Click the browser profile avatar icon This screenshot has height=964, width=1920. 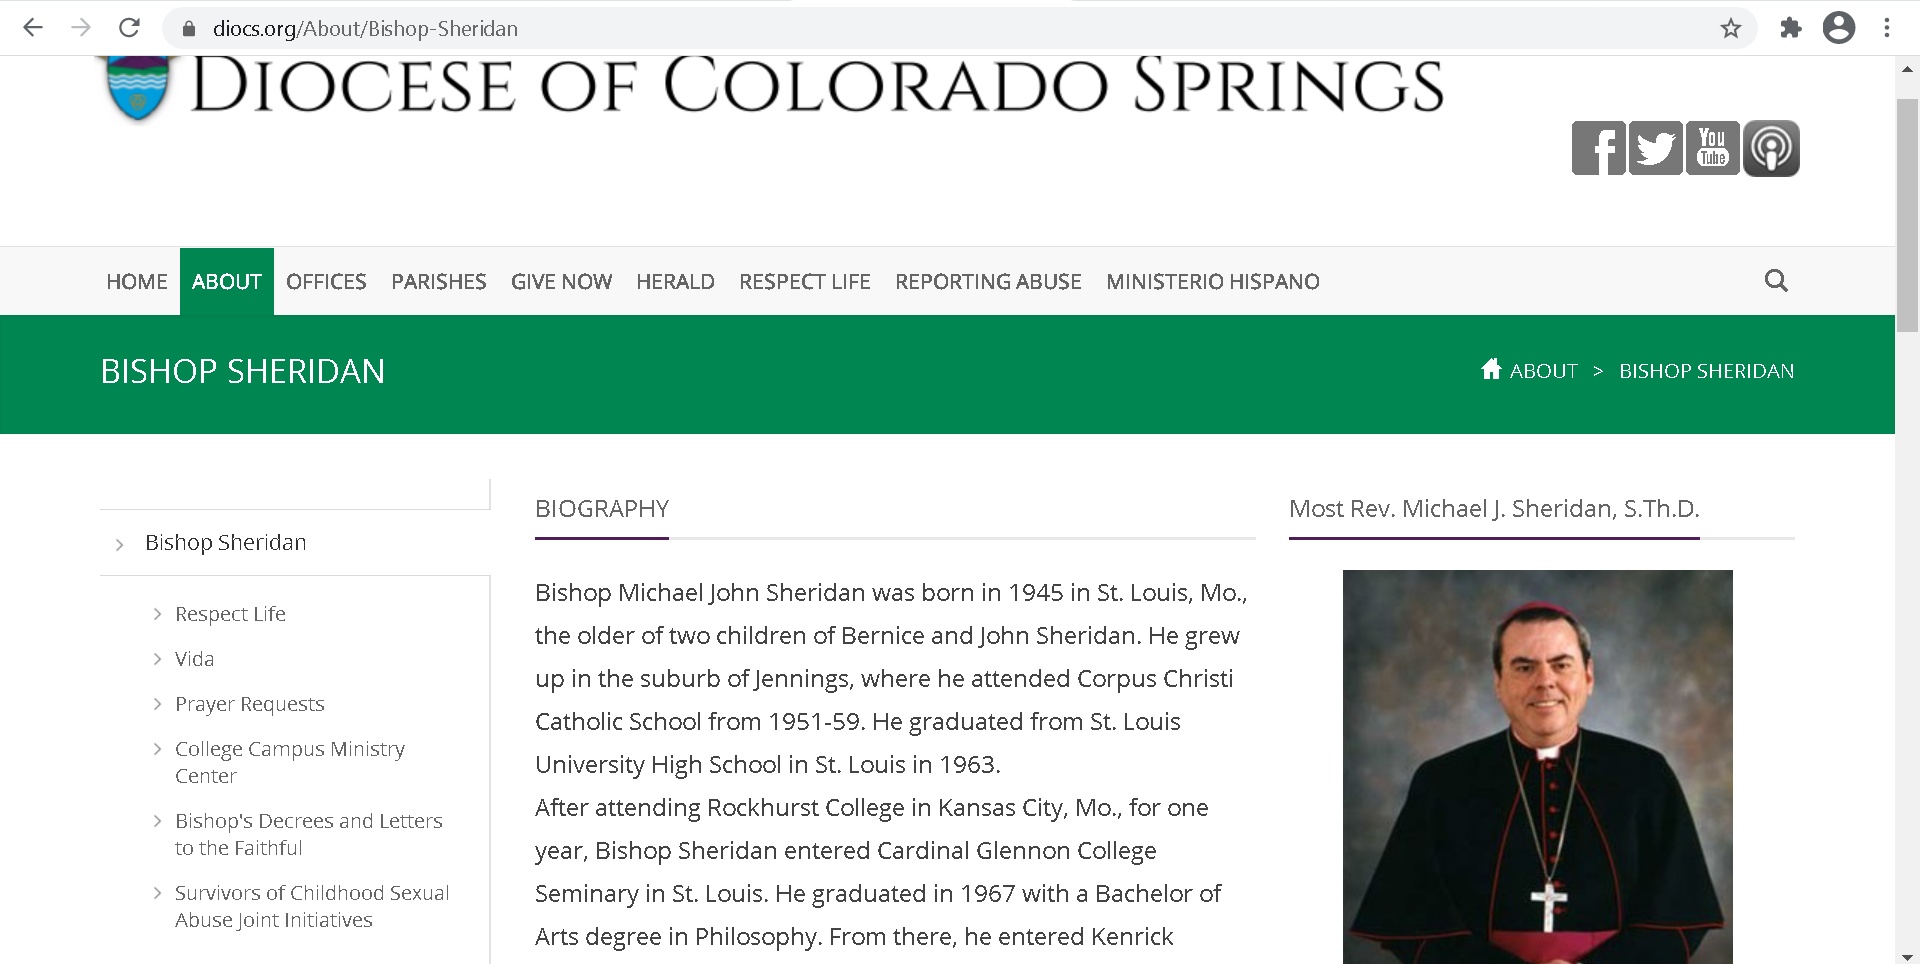1840,27
